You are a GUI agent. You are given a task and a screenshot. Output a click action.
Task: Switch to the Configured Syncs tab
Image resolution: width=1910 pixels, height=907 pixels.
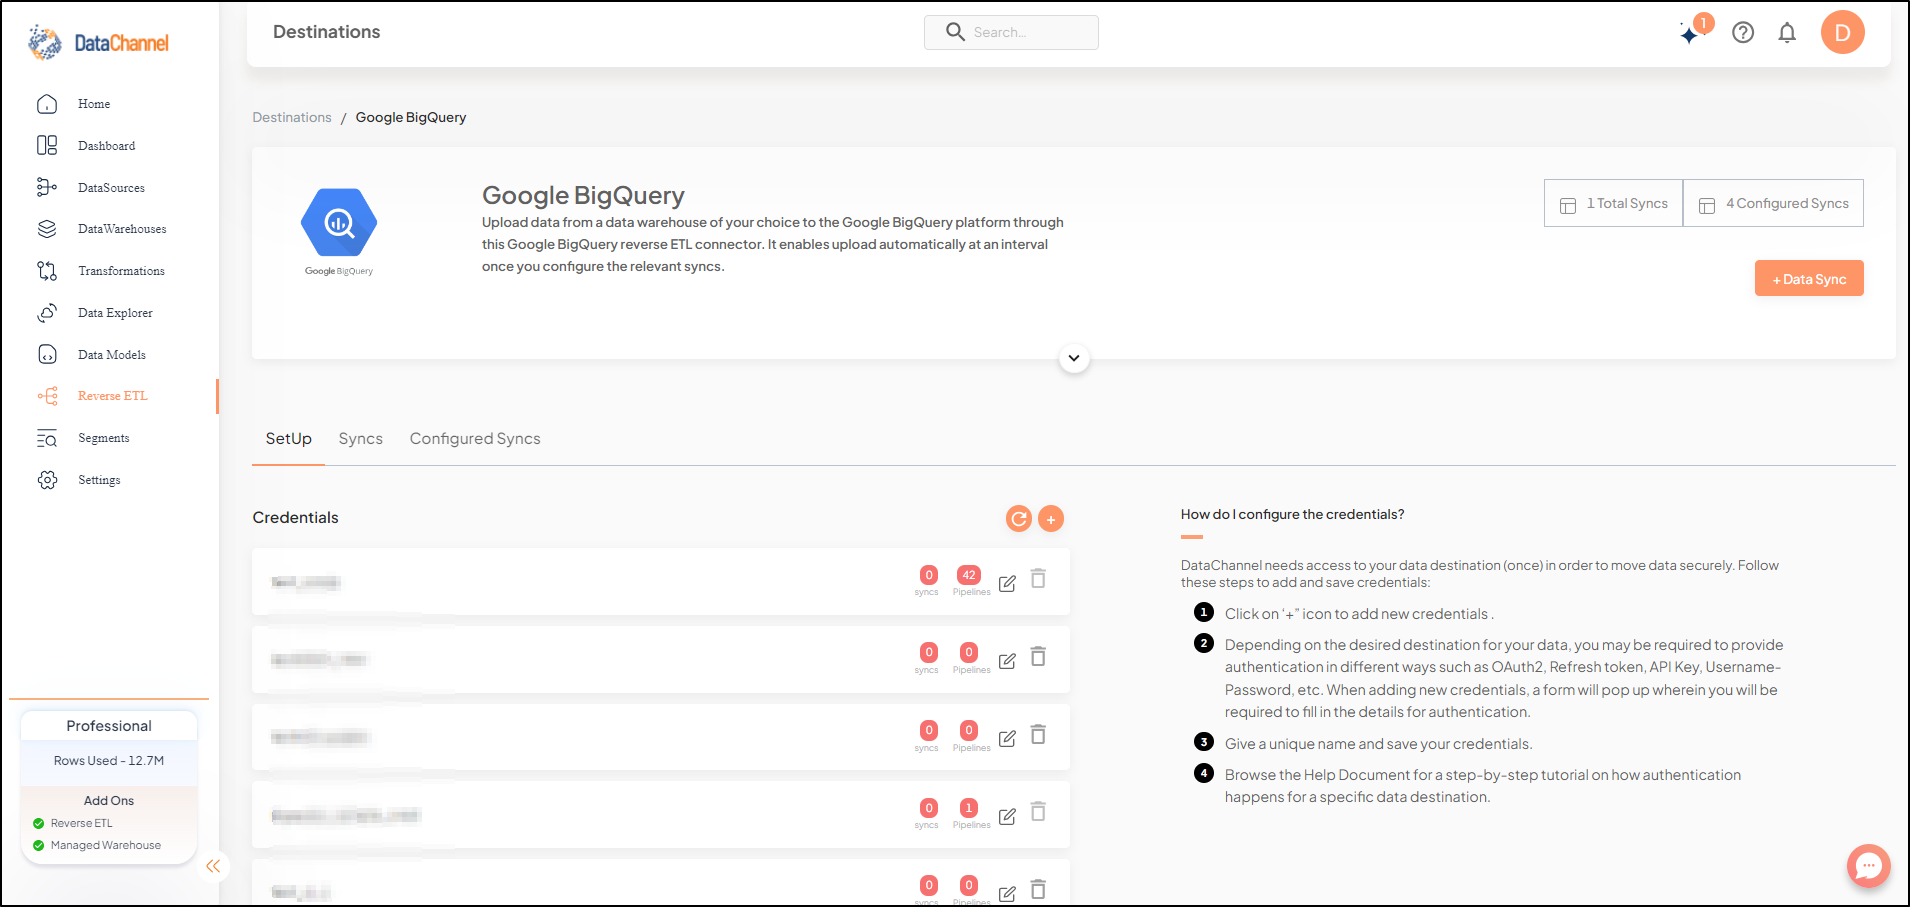(475, 439)
